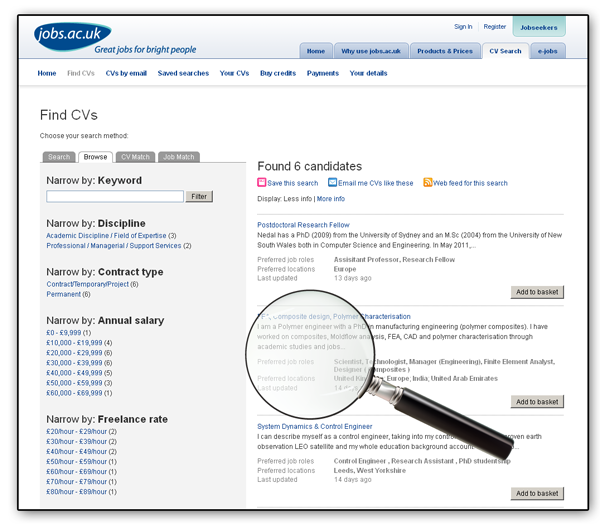This screenshot has height=529, width=600.
Task: Open Saved searches menu item
Action: [183, 73]
